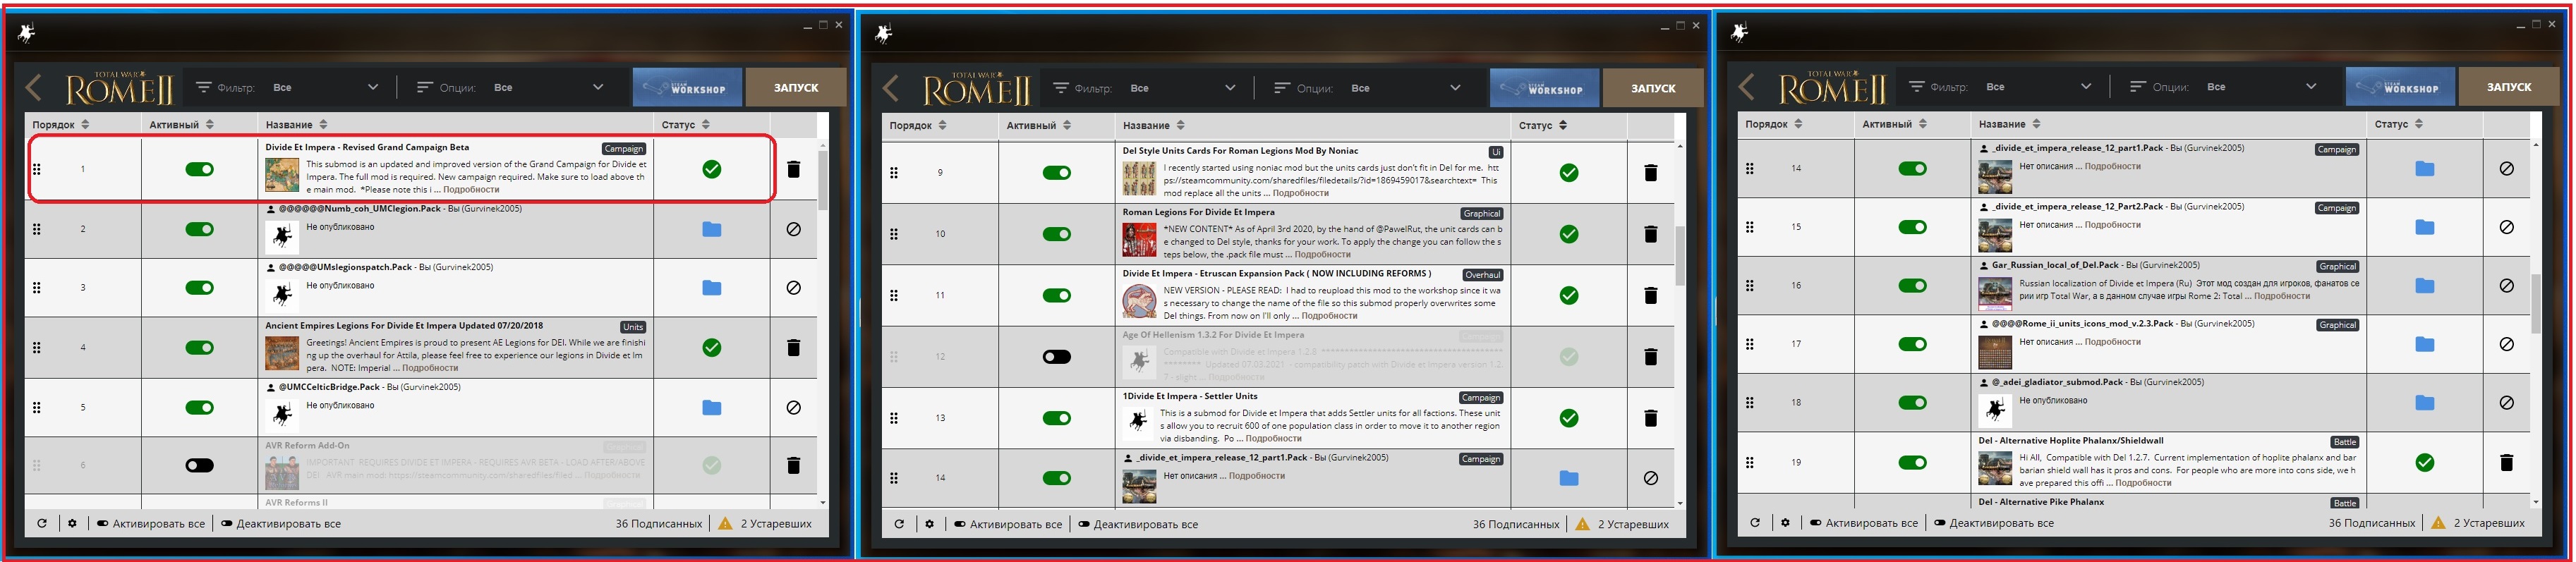2576x562 pixels.
Task: Open folder icon for Gar_Russian_local_of_DeI.Pack
Action: click(x=2424, y=286)
